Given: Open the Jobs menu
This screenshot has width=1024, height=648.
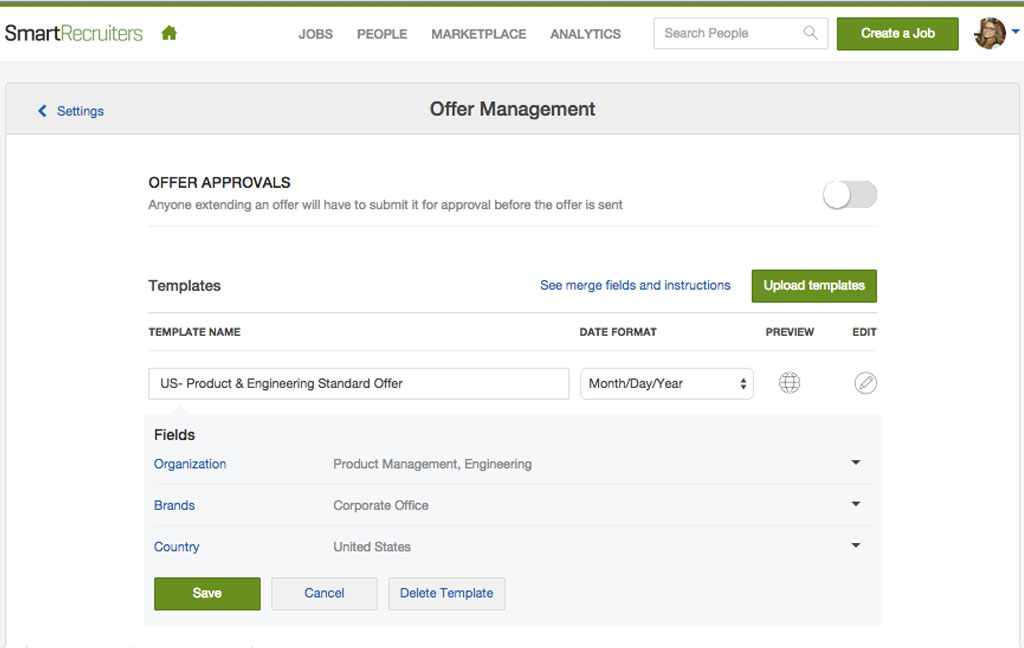Looking at the screenshot, I should (315, 34).
